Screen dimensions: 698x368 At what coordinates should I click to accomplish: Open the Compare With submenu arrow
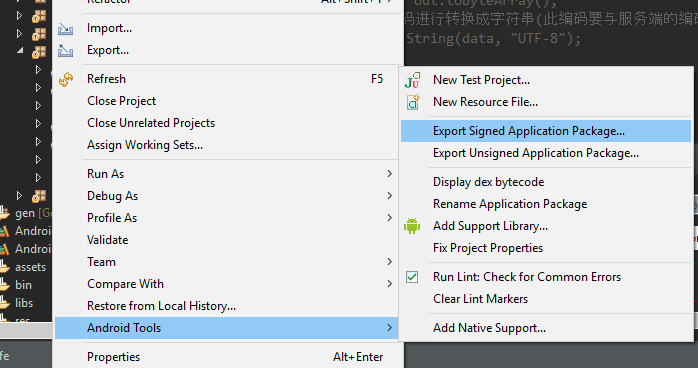[x=390, y=283]
